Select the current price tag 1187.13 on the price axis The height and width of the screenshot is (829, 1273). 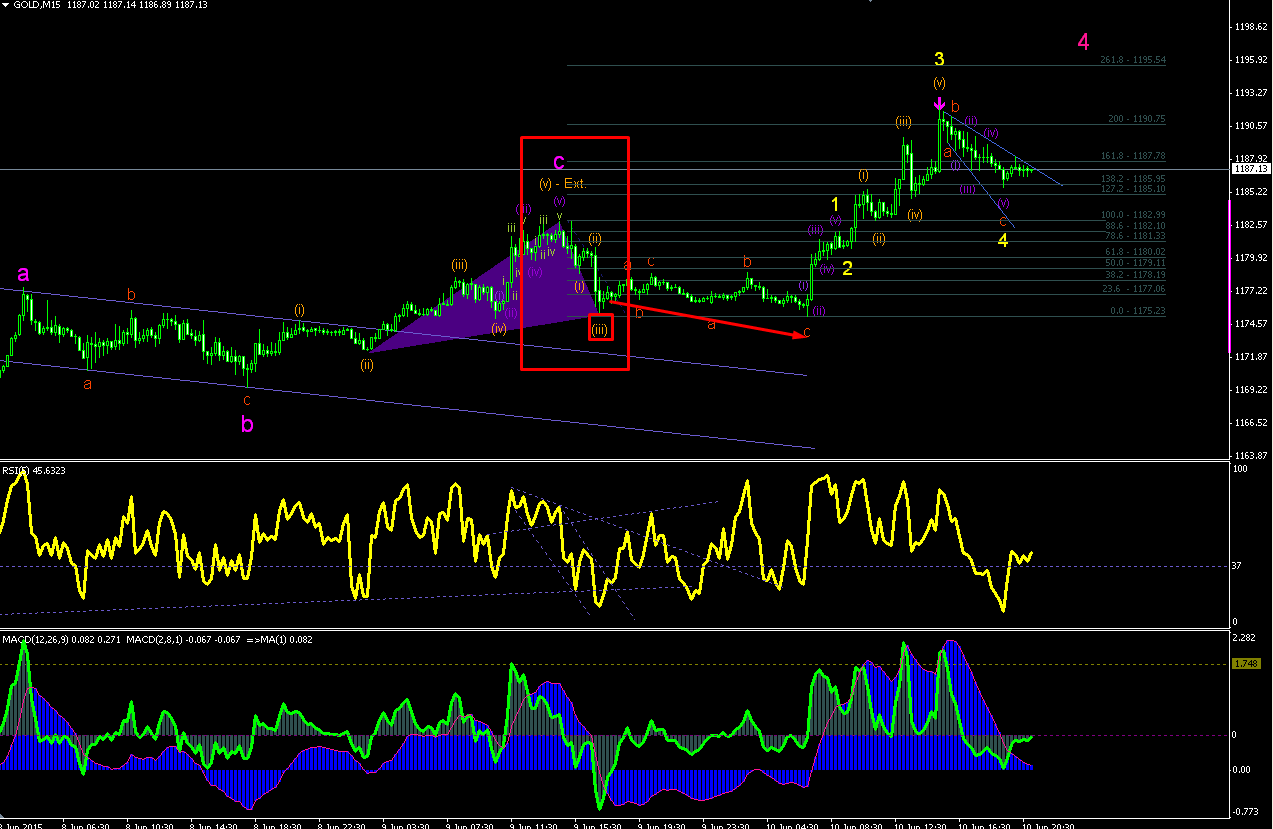point(1249,169)
